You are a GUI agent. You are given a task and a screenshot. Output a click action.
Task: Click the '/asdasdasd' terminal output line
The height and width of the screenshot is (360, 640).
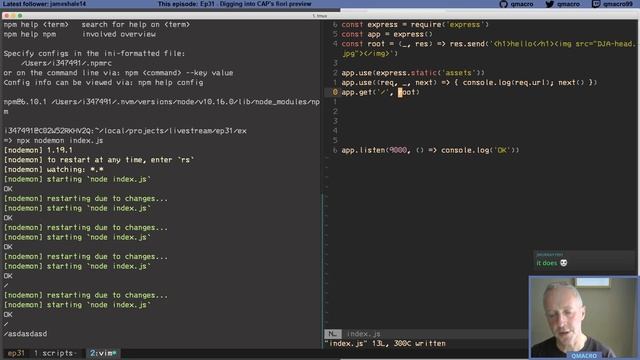coord(25,334)
